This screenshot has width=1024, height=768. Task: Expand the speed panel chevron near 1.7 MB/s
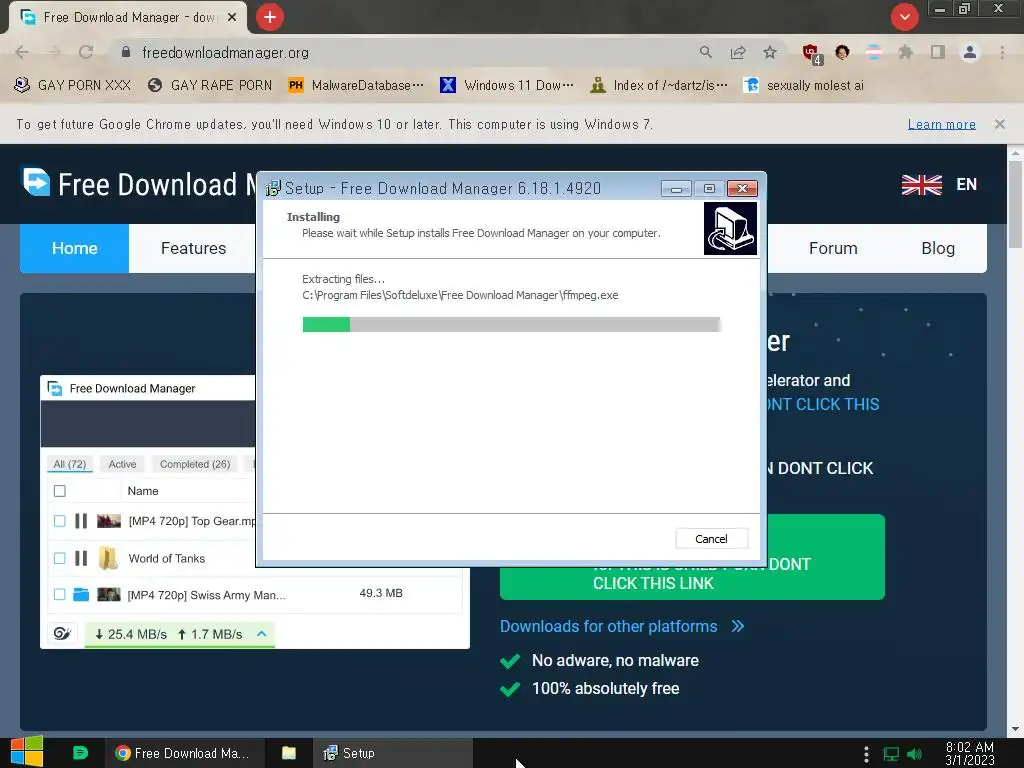261,633
